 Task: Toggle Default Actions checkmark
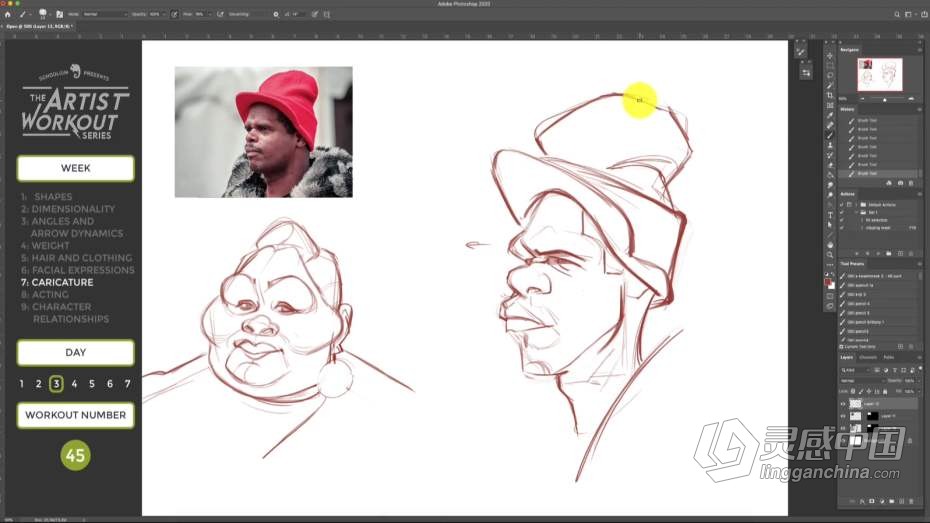[x=842, y=205]
